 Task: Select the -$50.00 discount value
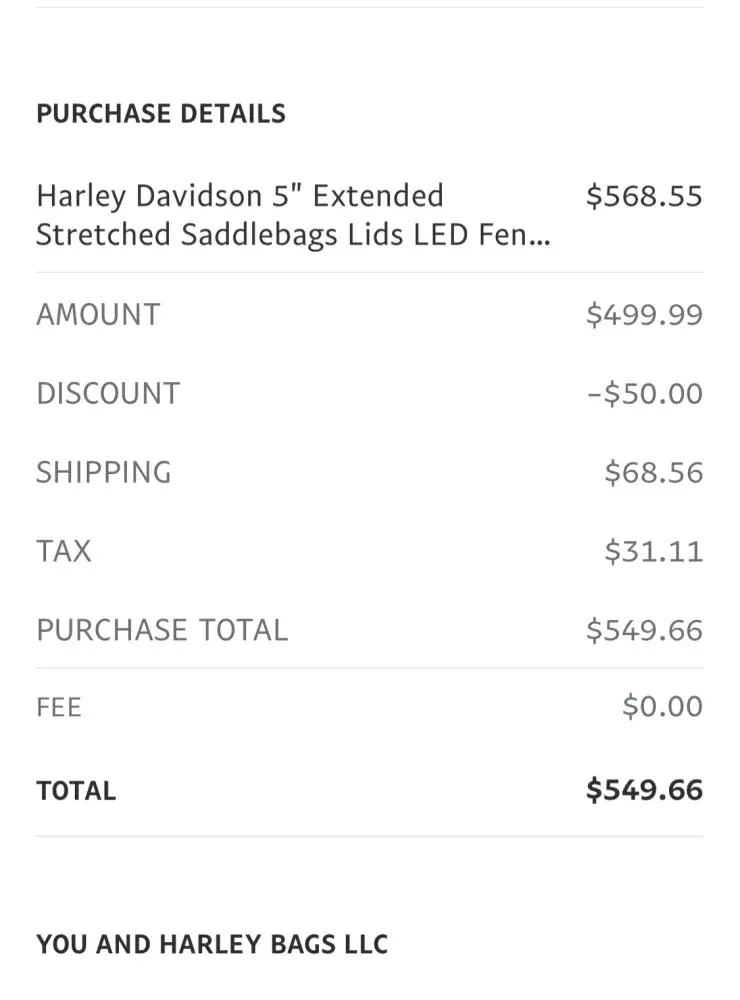click(644, 393)
